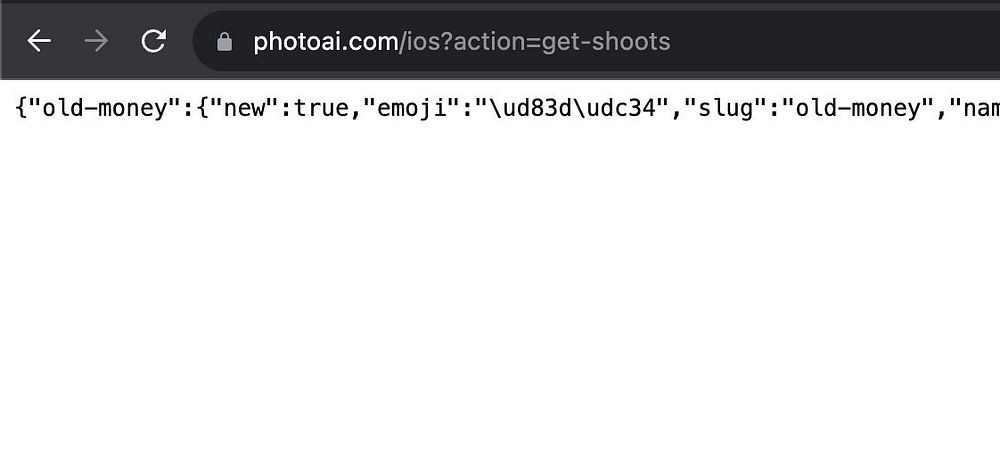This screenshot has height=474, width=1000.
Task: Click the opening curly brace of the JSON
Action: point(22,108)
